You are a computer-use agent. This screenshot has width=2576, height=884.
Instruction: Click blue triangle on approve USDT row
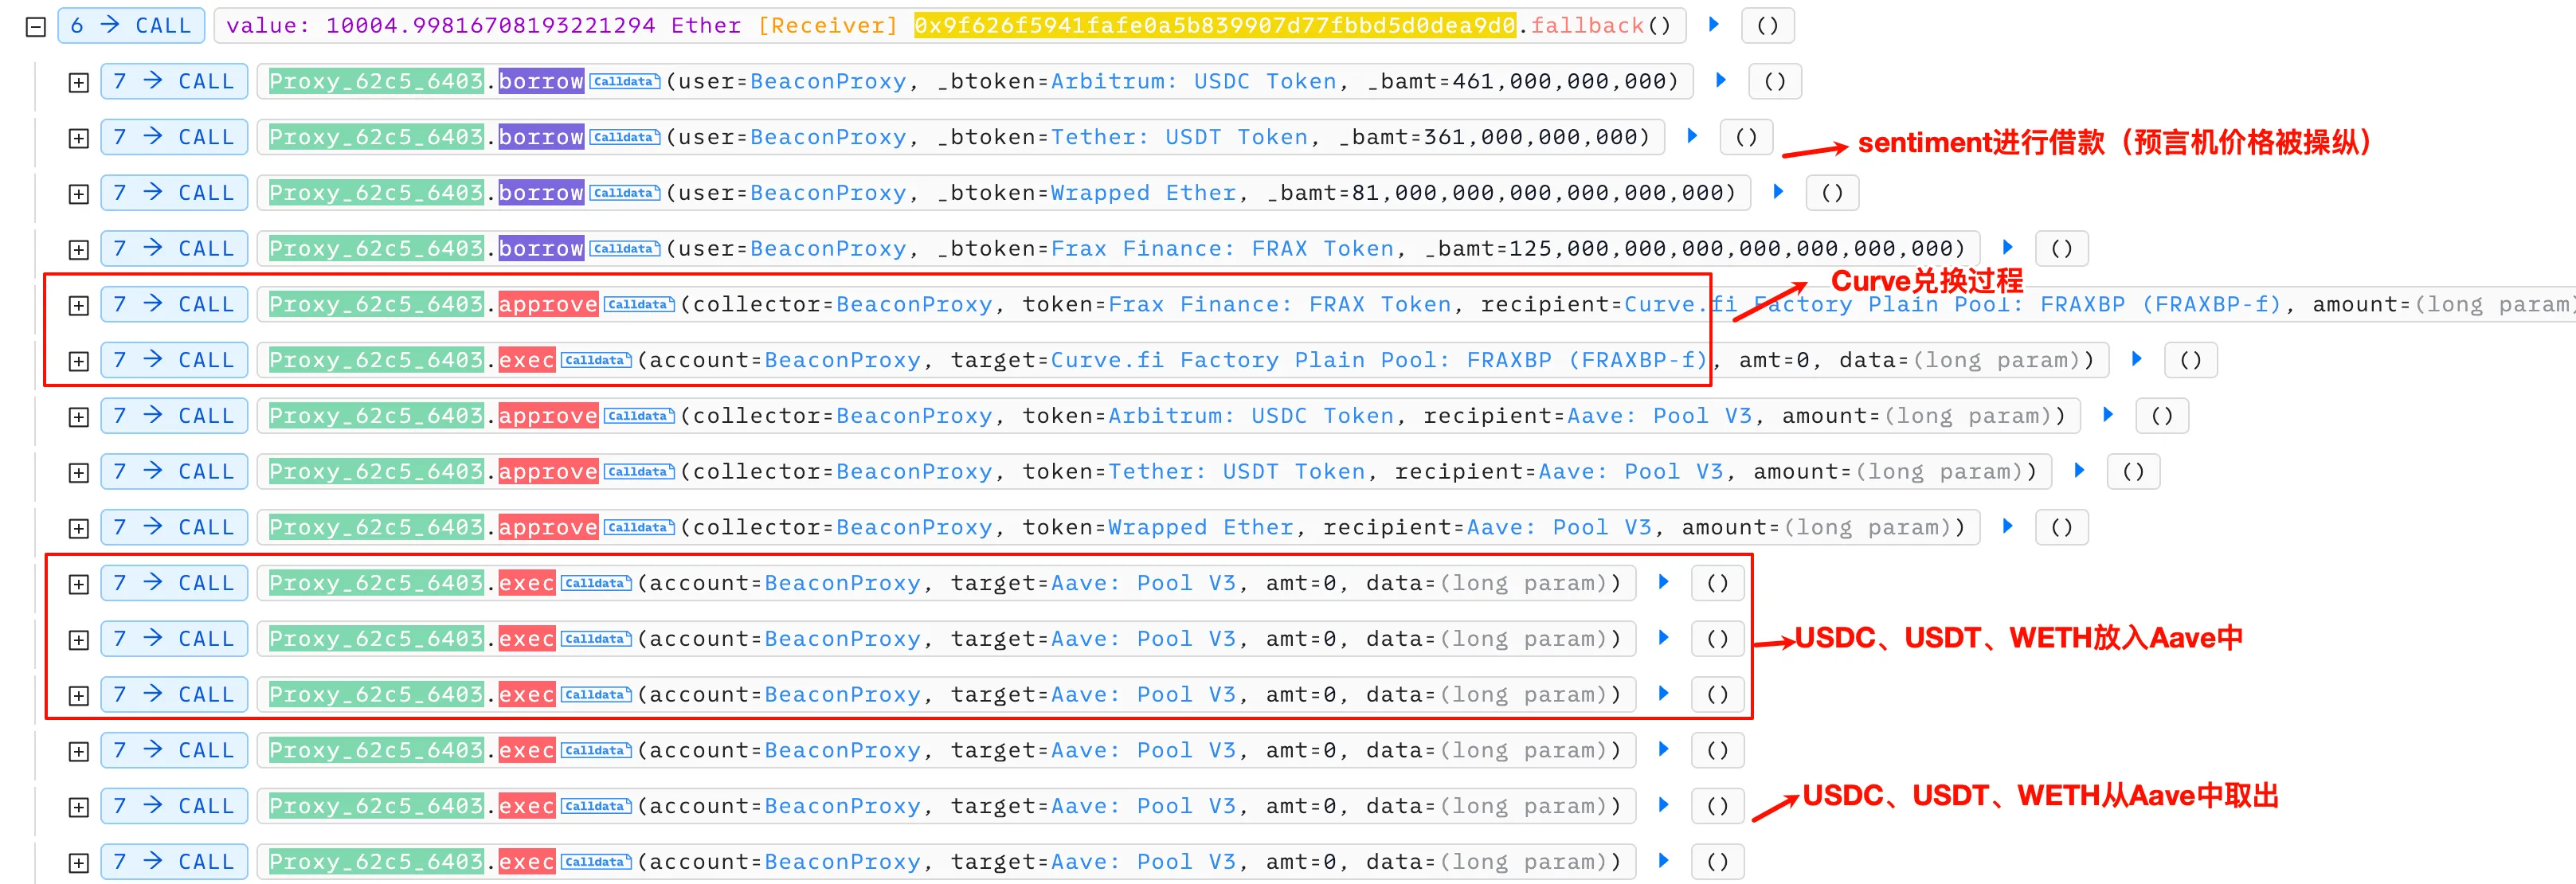tap(2080, 470)
